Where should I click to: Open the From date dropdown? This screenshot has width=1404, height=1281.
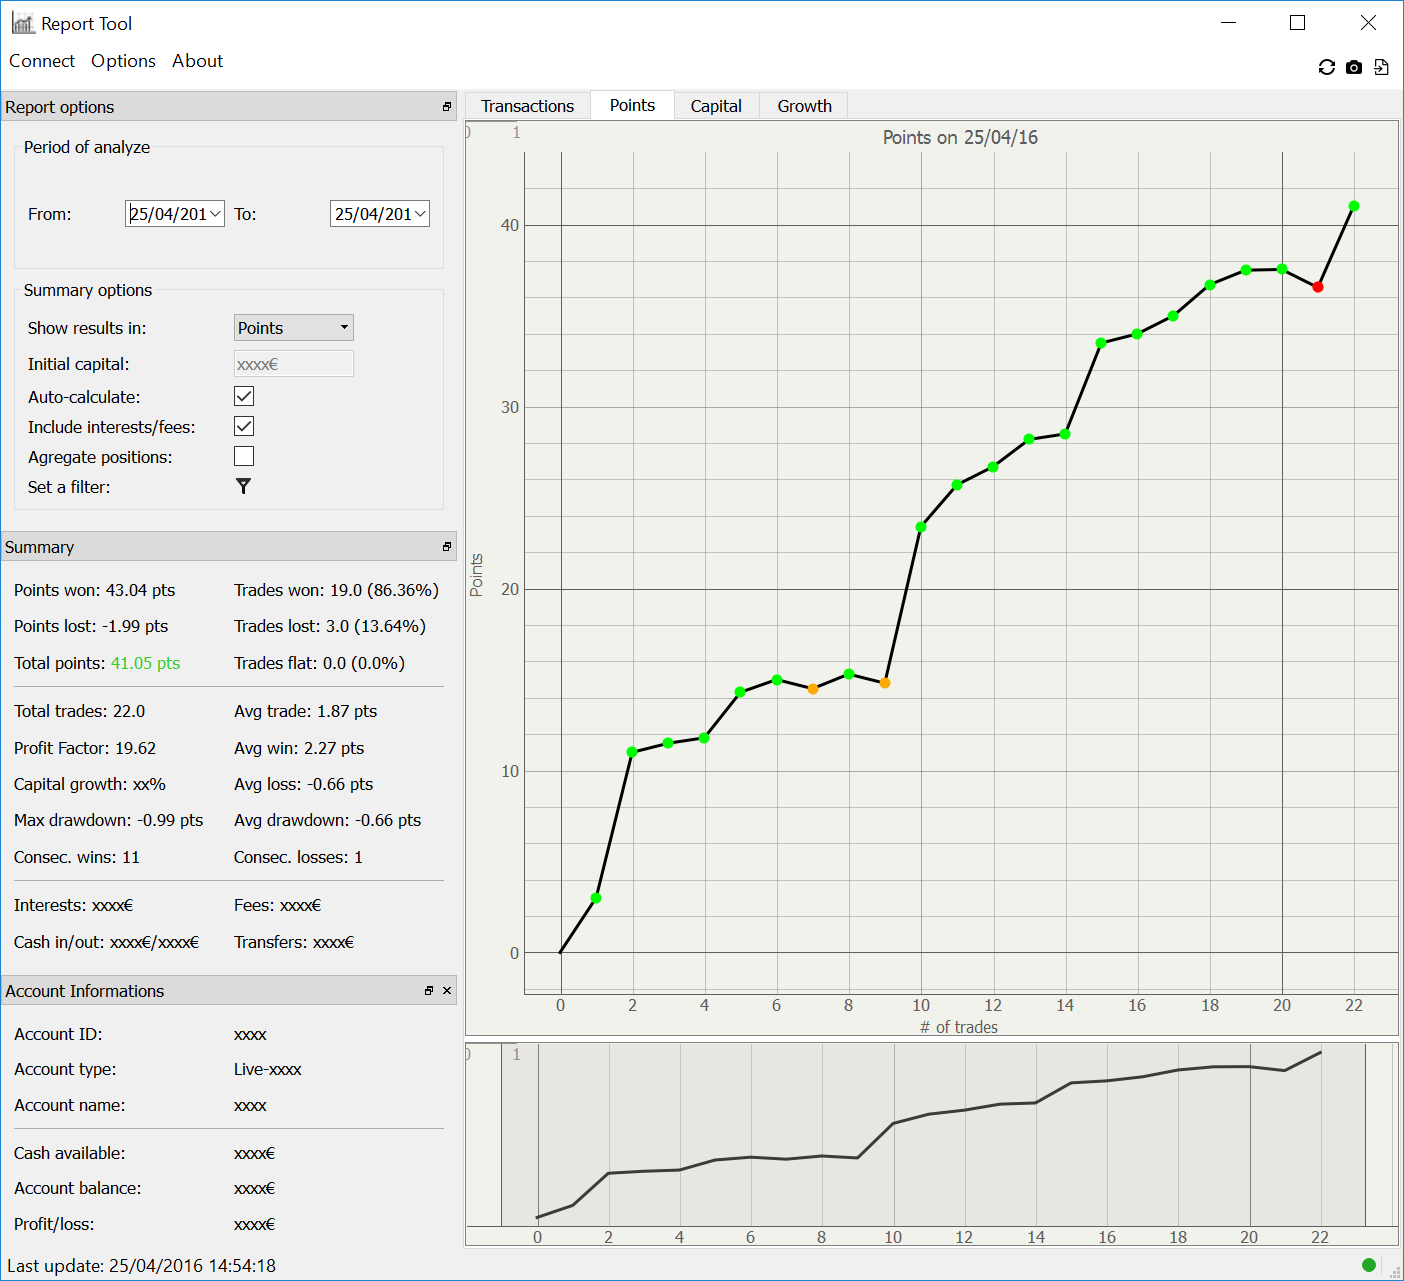point(215,214)
